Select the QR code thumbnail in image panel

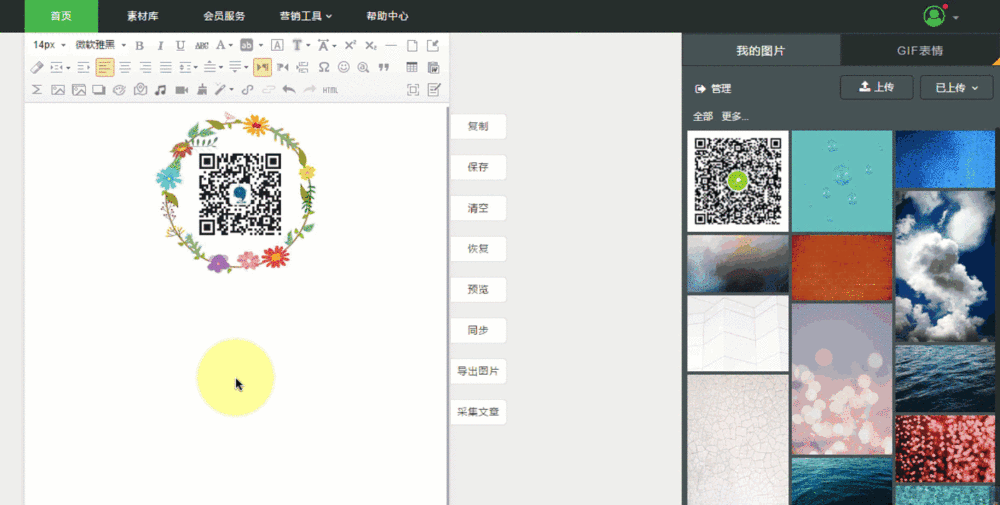click(738, 181)
